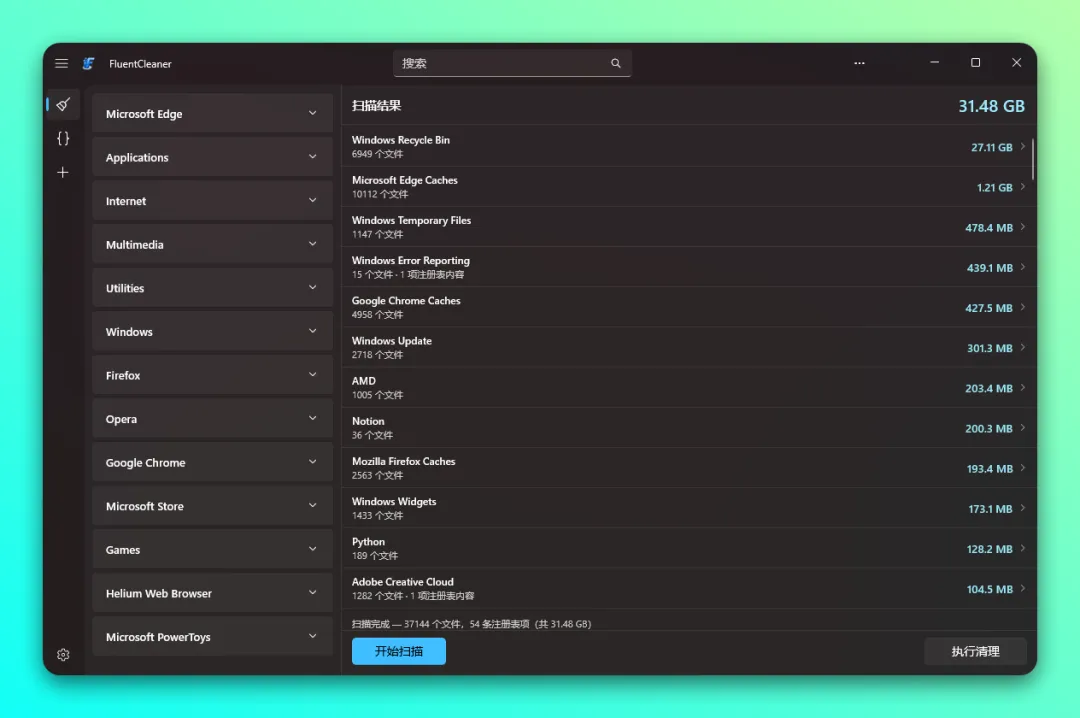Expand the Games category
The height and width of the screenshot is (718, 1080).
pos(212,549)
